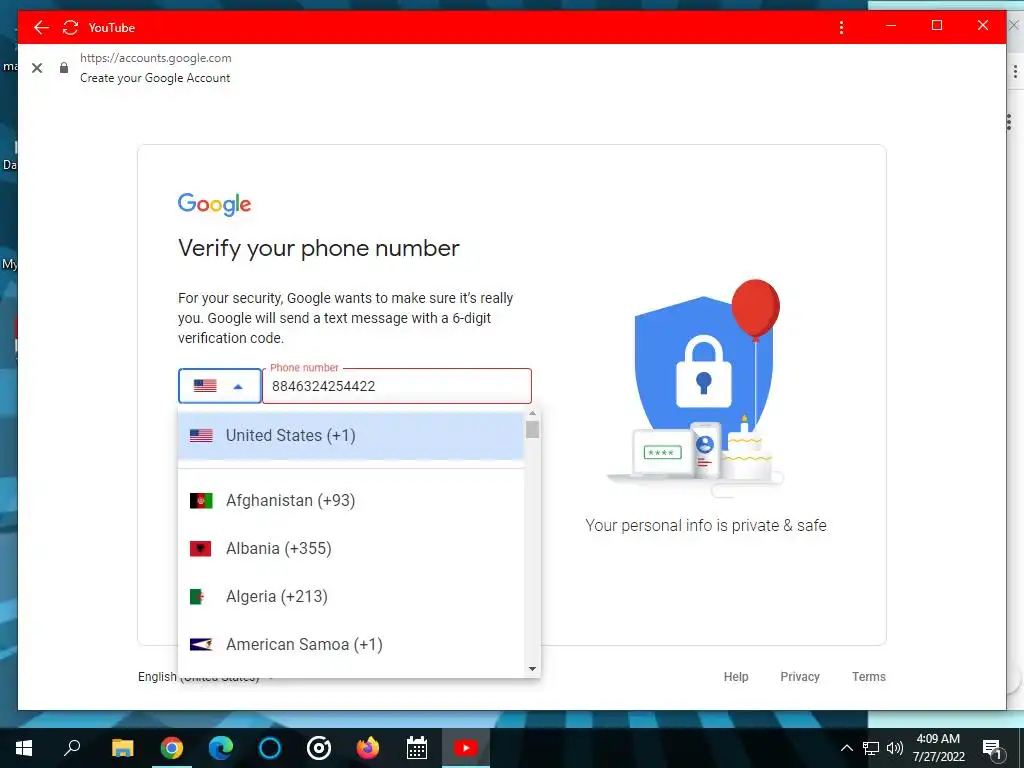Screen dimensions: 1024x768
Task: Pick American Samoa (+1) from the list
Action: [x=351, y=645]
